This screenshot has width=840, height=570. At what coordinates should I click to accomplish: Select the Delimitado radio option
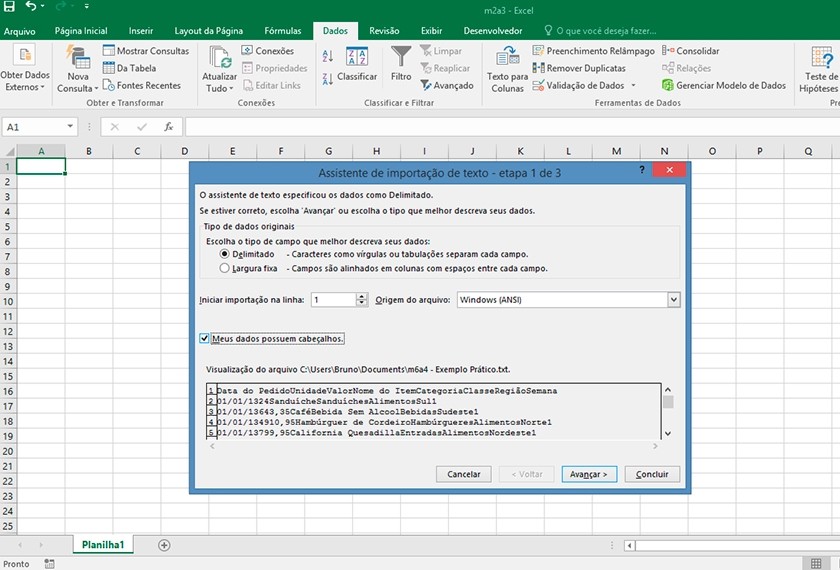[224, 254]
